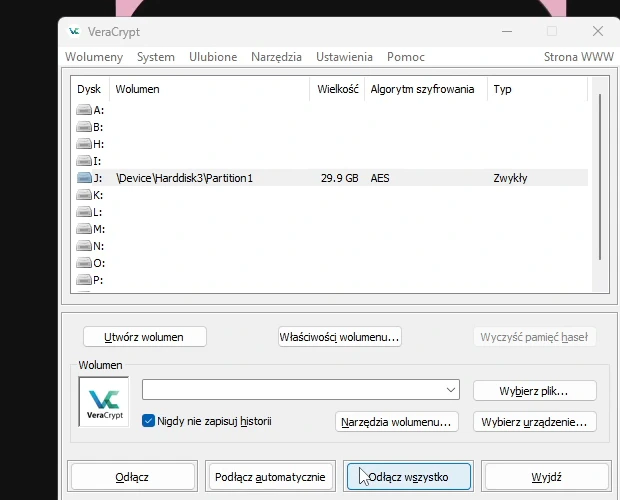Select mounted drive J: icon

coord(84,178)
